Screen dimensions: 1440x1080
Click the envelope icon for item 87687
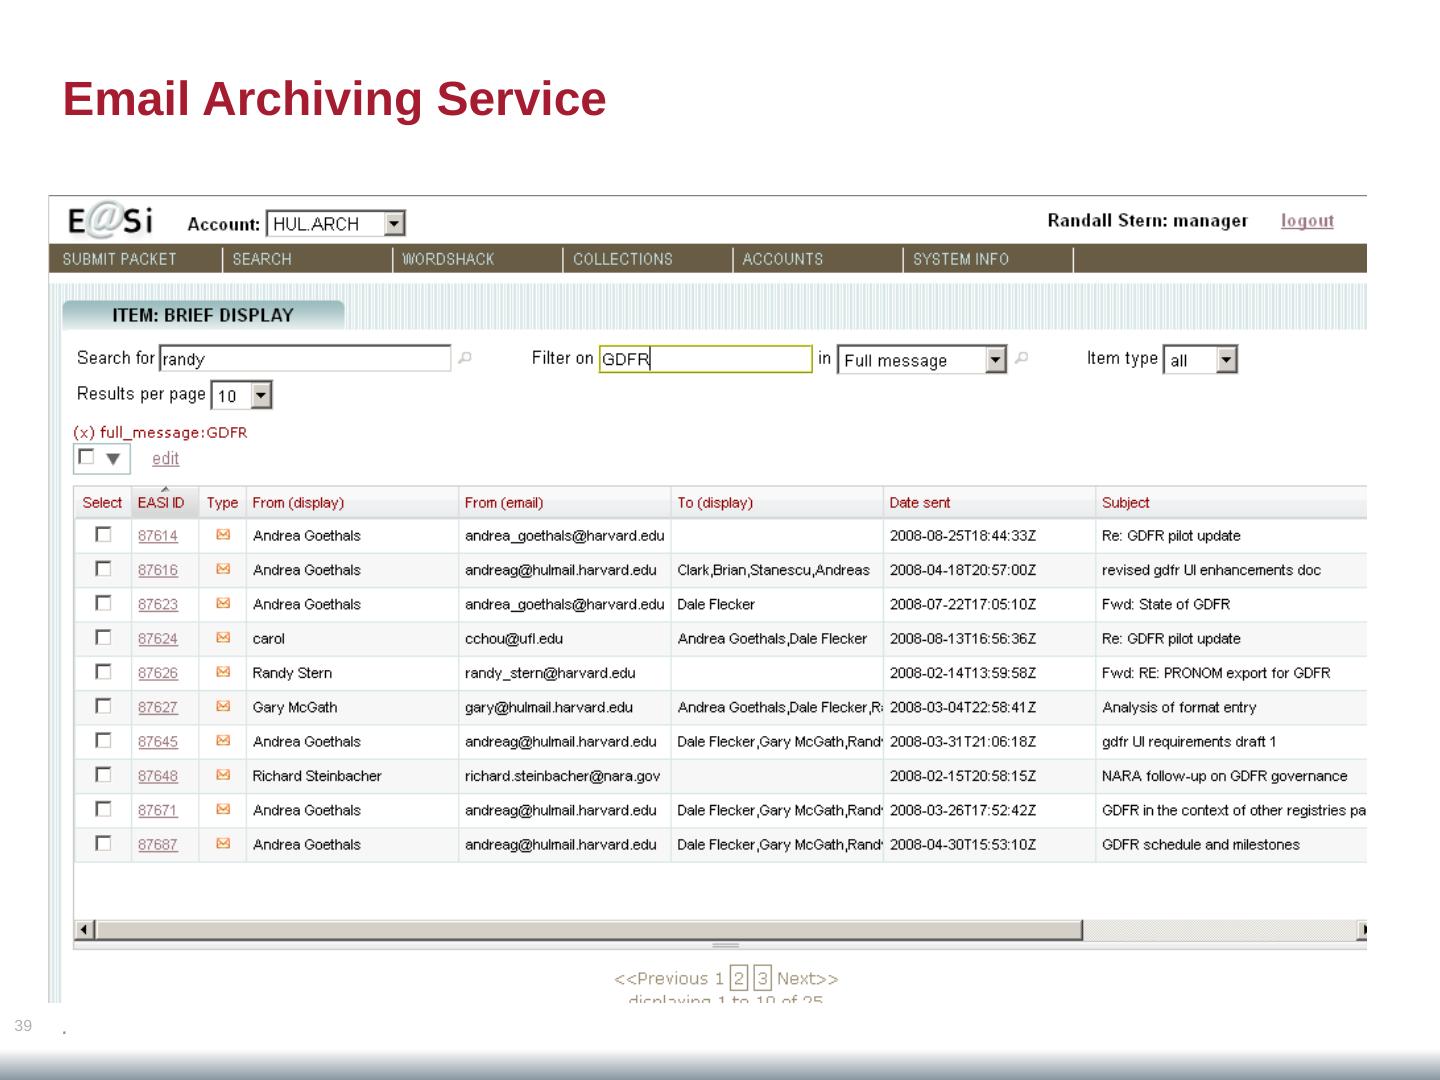click(223, 844)
